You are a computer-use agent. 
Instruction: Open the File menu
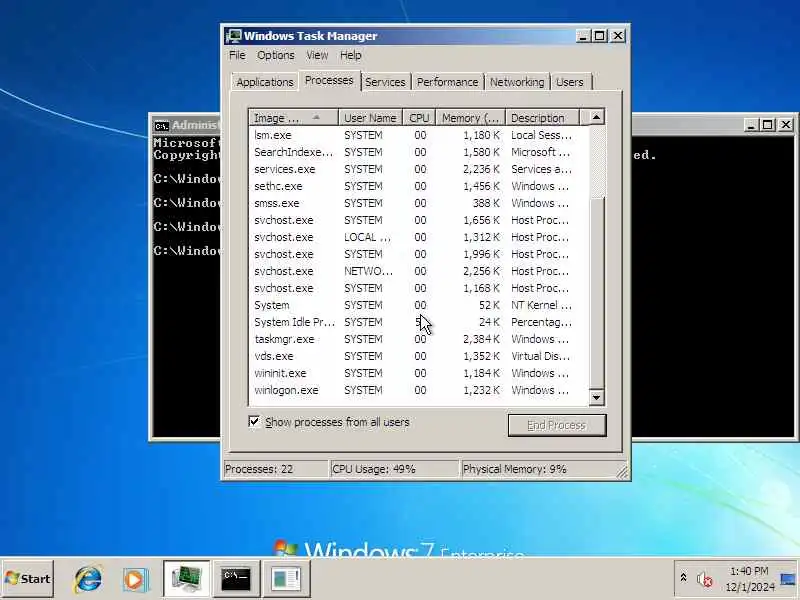pos(237,55)
